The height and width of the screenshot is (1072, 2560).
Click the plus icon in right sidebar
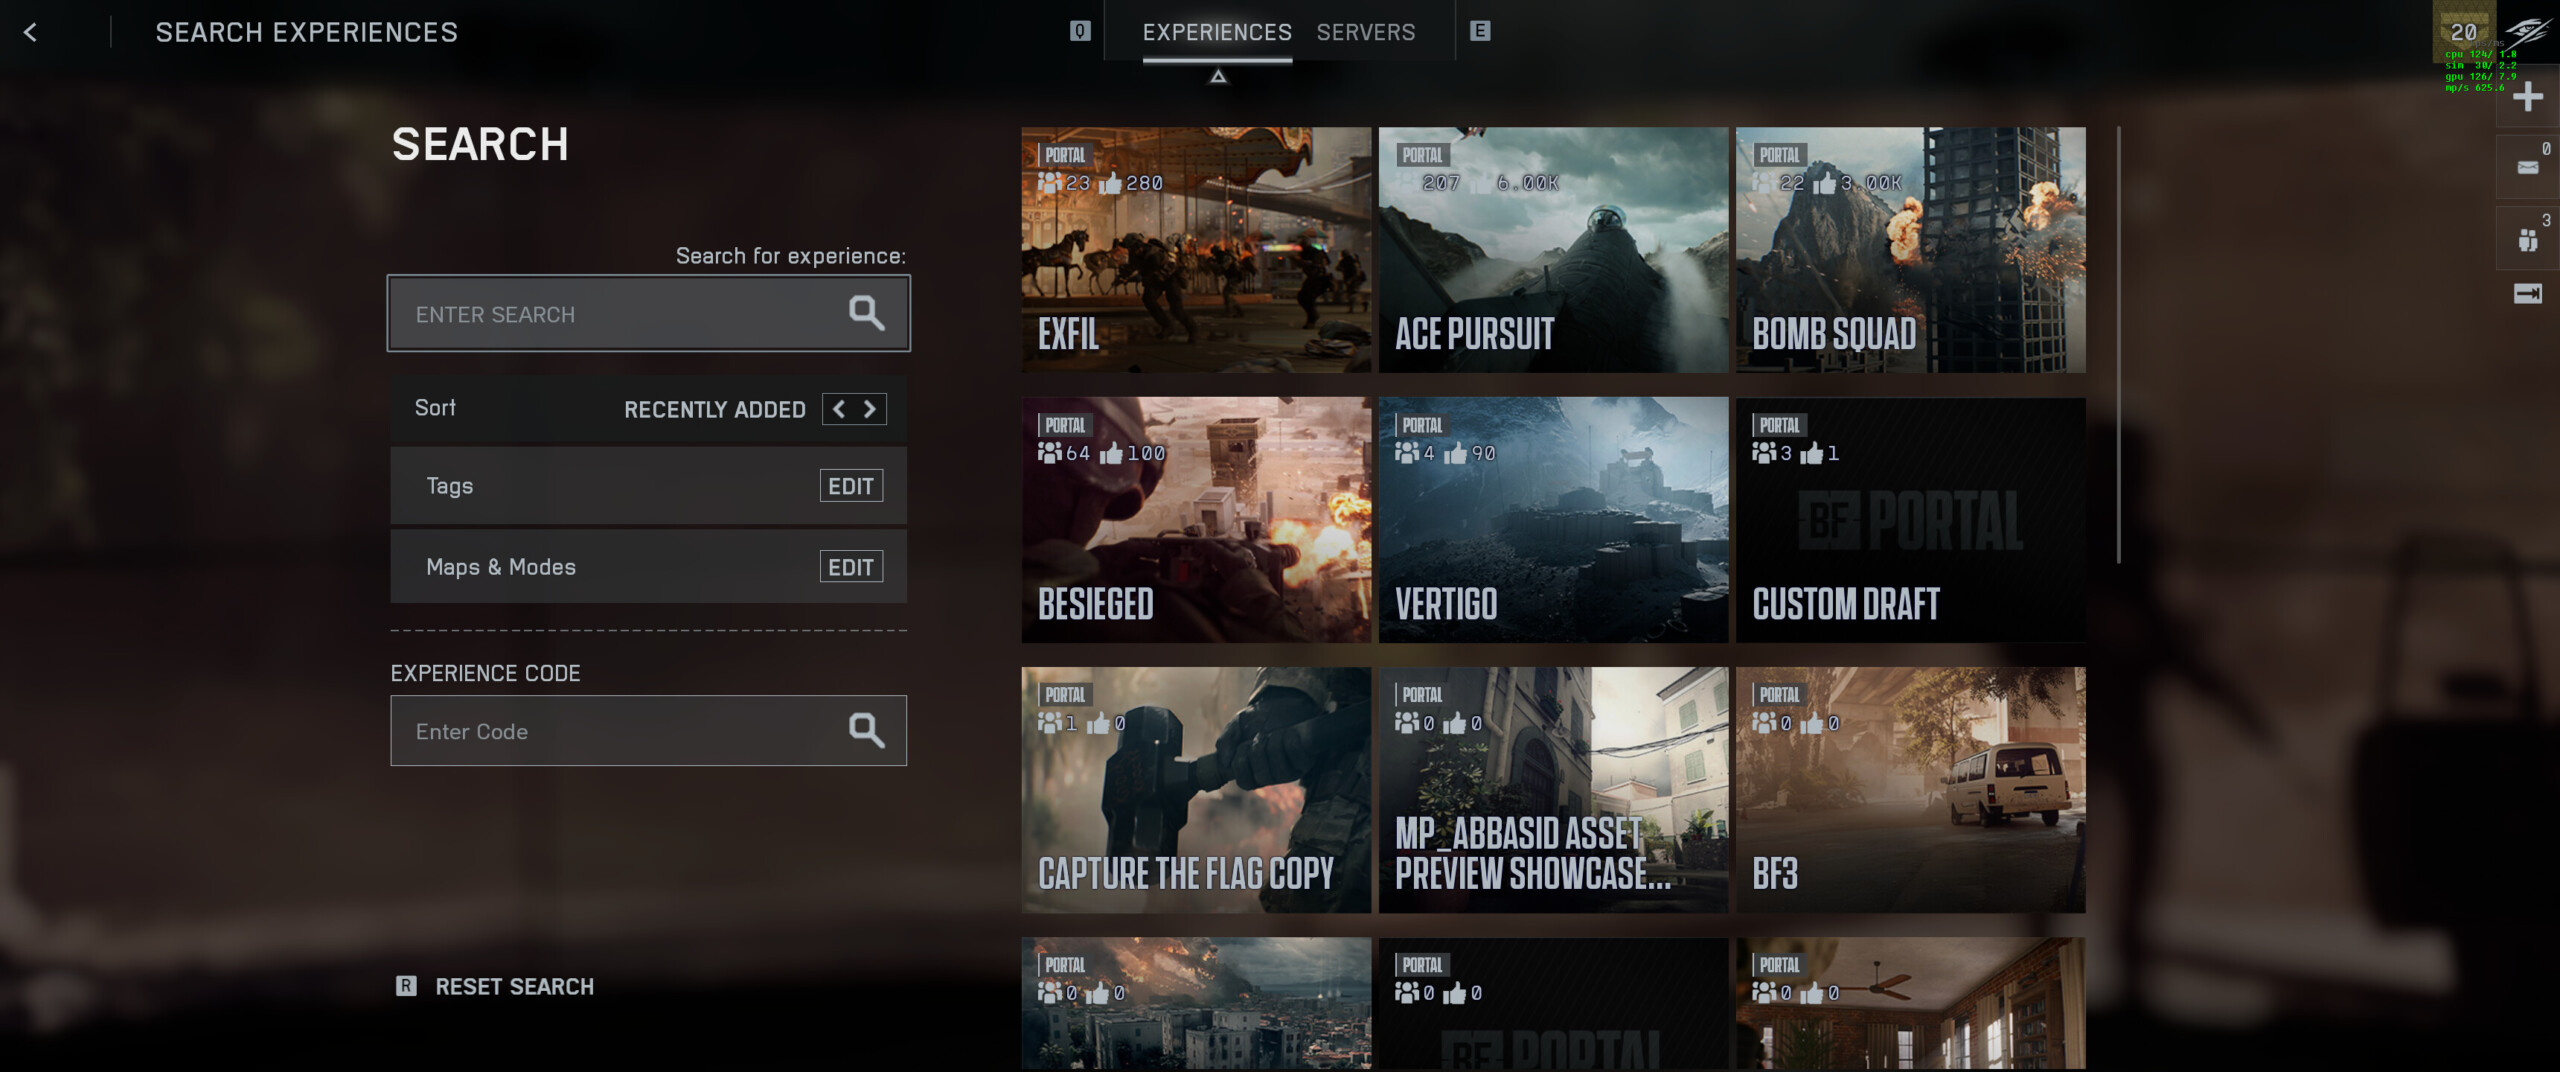(x=2527, y=97)
